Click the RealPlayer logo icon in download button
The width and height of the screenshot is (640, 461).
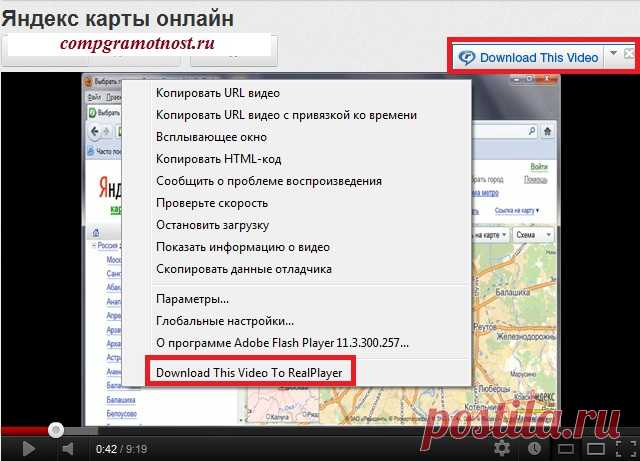coord(467,57)
